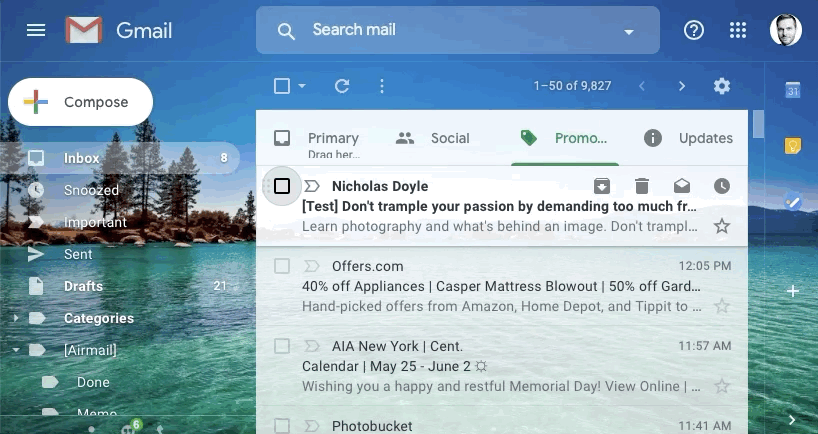Snooze the Nicholas Doyle email
This screenshot has height=434, width=818.
click(721, 186)
